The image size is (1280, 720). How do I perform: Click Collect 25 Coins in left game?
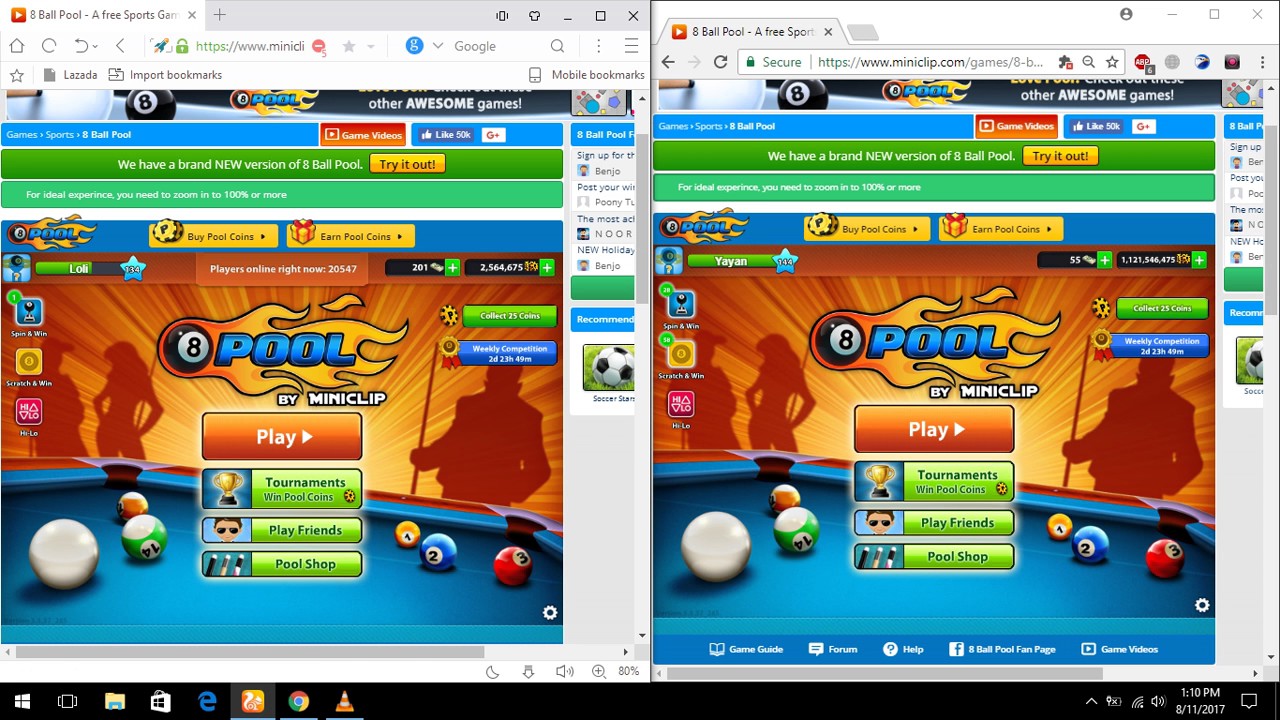[509, 316]
